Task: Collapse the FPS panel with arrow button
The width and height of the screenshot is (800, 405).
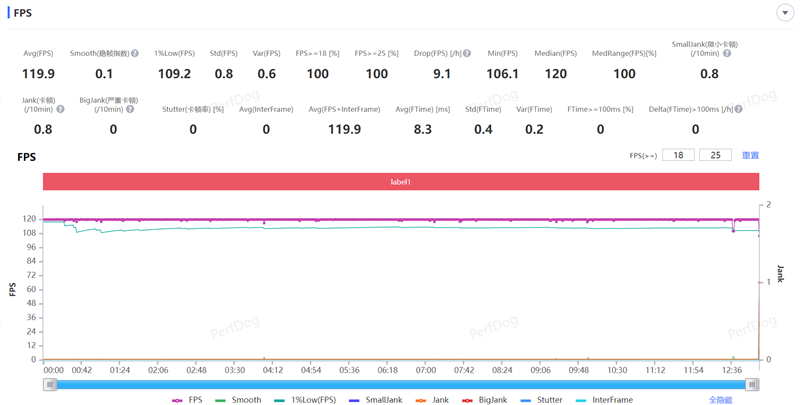Action: 784,13
